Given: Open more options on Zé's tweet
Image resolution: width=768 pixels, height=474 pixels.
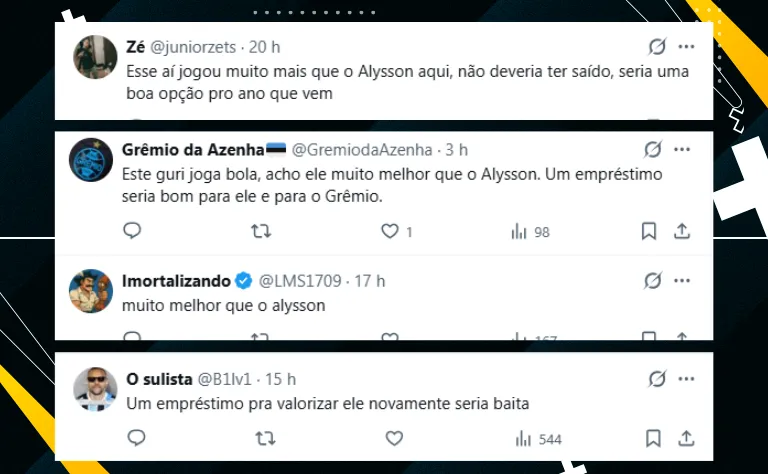Looking at the screenshot, I should pos(686,47).
